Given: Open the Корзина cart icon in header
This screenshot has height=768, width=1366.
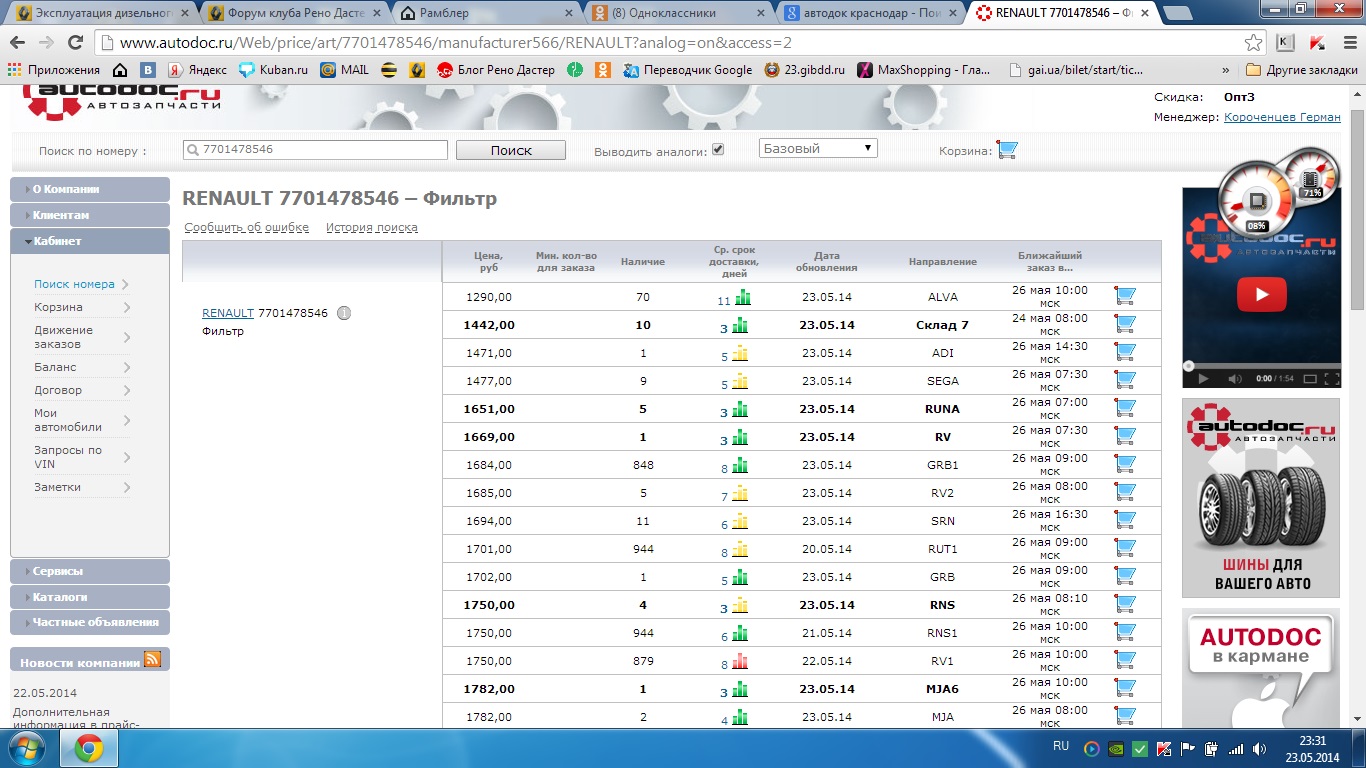Looking at the screenshot, I should 1007,150.
